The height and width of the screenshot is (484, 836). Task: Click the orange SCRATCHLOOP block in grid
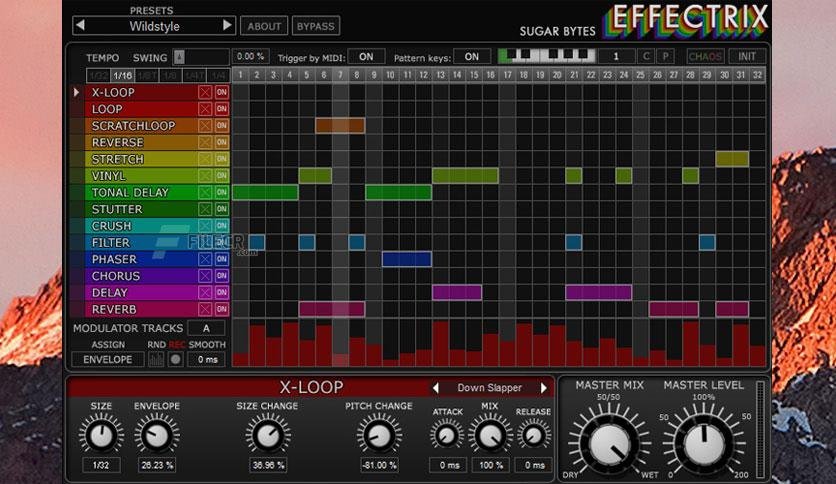tap(340, 126)
